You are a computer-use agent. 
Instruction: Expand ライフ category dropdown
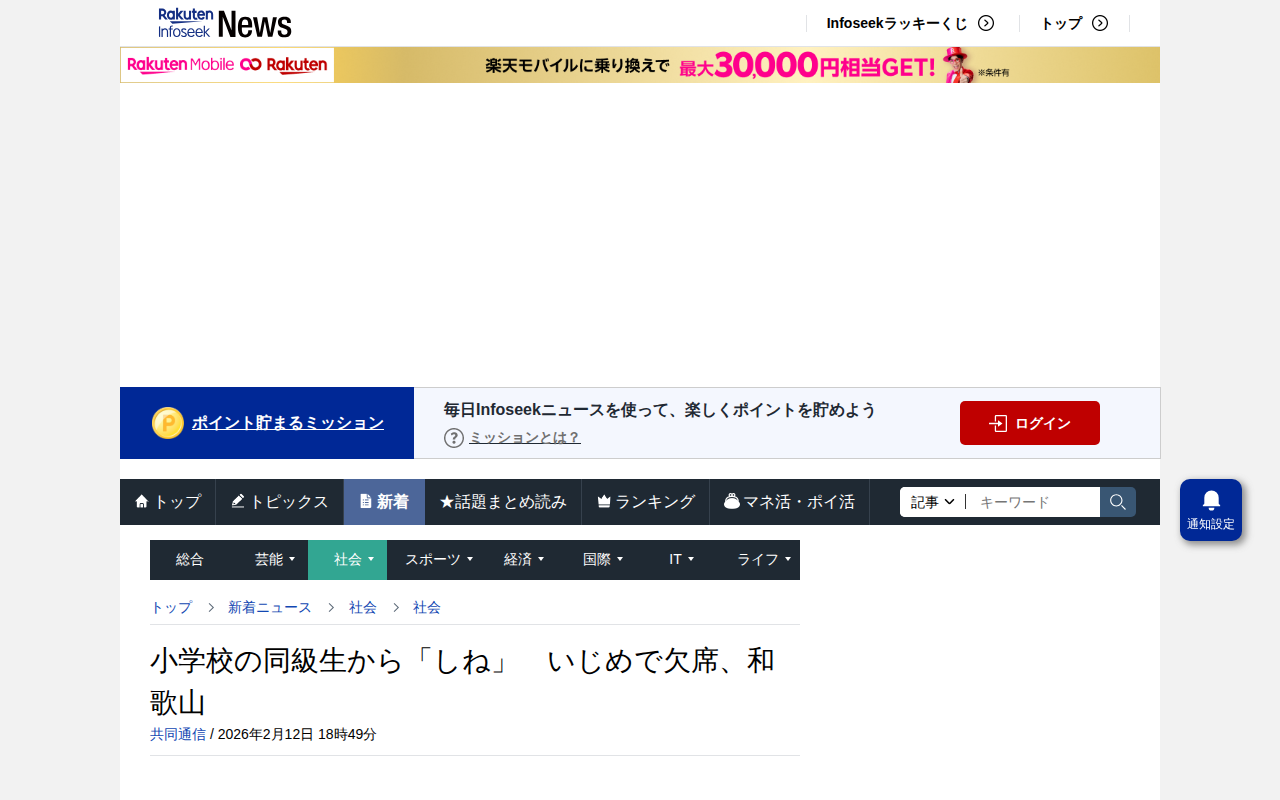coord(764,560)
